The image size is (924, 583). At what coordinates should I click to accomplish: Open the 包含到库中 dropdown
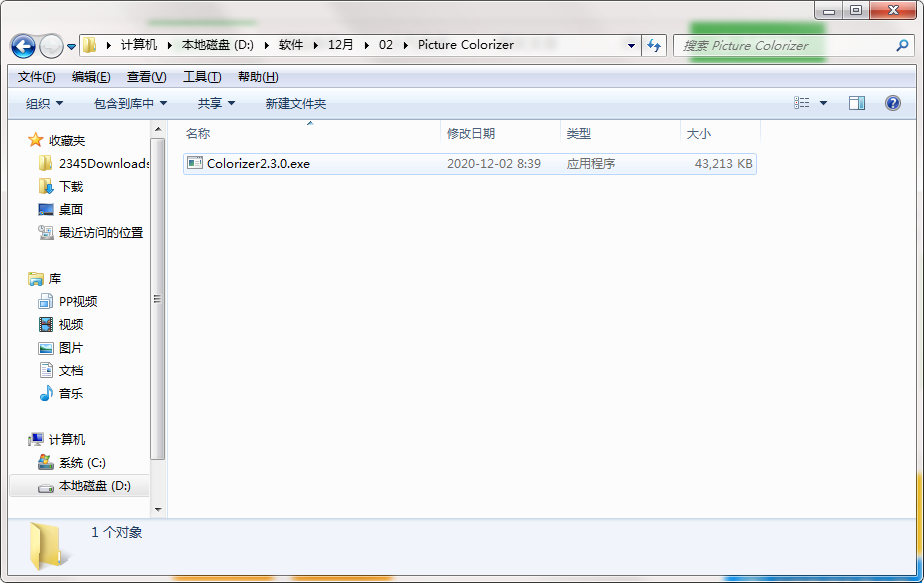(x=130, y=104)
